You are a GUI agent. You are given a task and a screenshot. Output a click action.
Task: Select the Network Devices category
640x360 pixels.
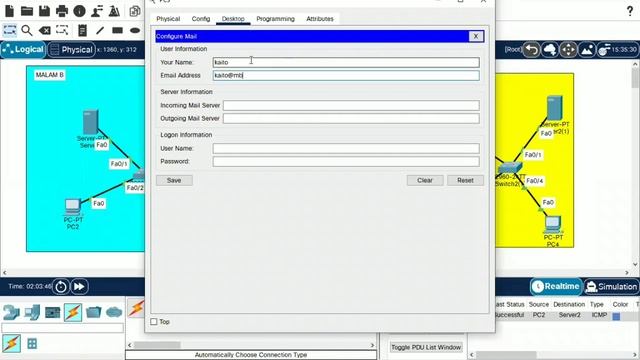pos(11,313)
